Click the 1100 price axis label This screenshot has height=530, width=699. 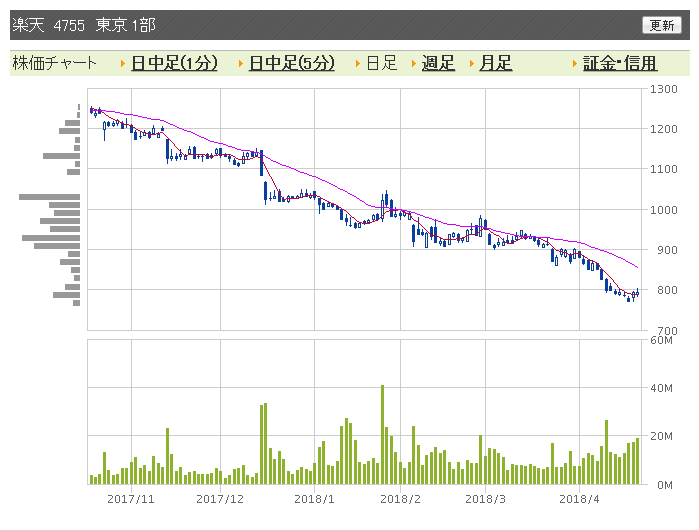coord(663,169)
